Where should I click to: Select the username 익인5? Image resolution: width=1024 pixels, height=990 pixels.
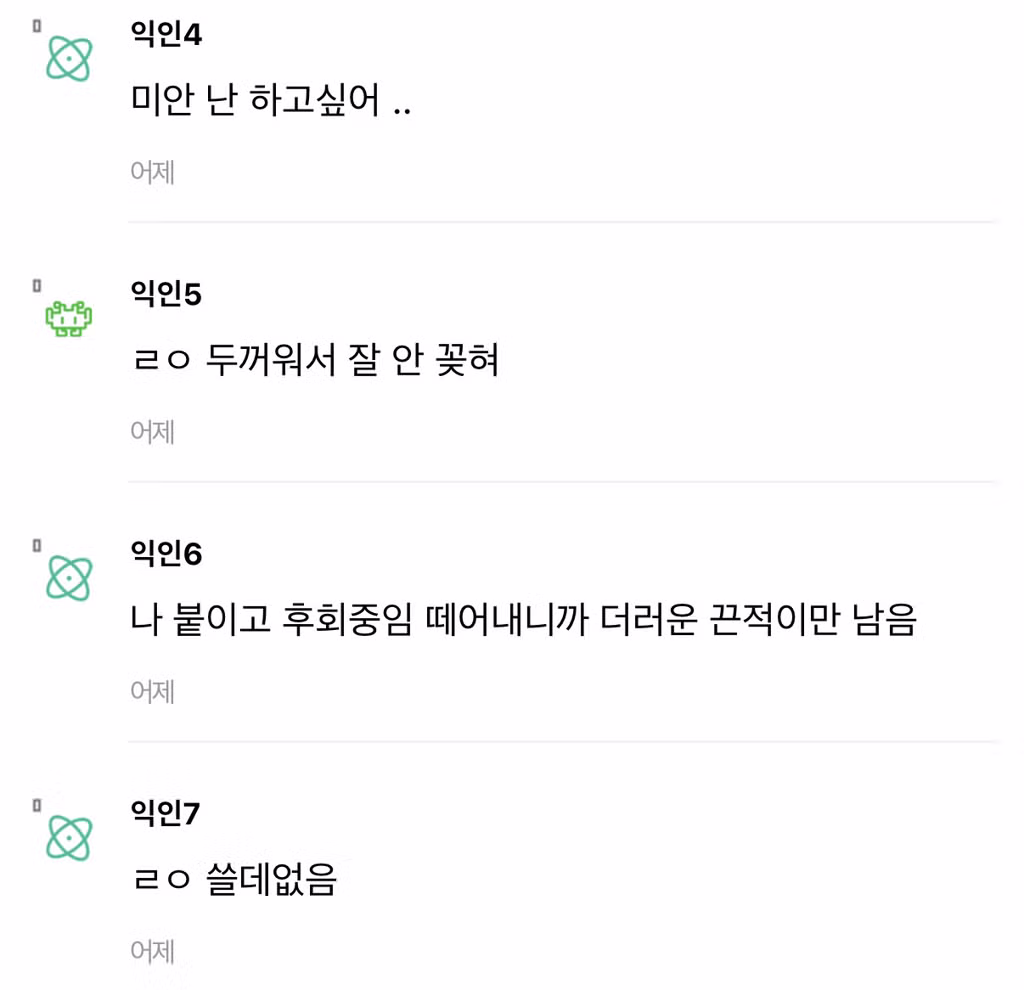[166, 294]
